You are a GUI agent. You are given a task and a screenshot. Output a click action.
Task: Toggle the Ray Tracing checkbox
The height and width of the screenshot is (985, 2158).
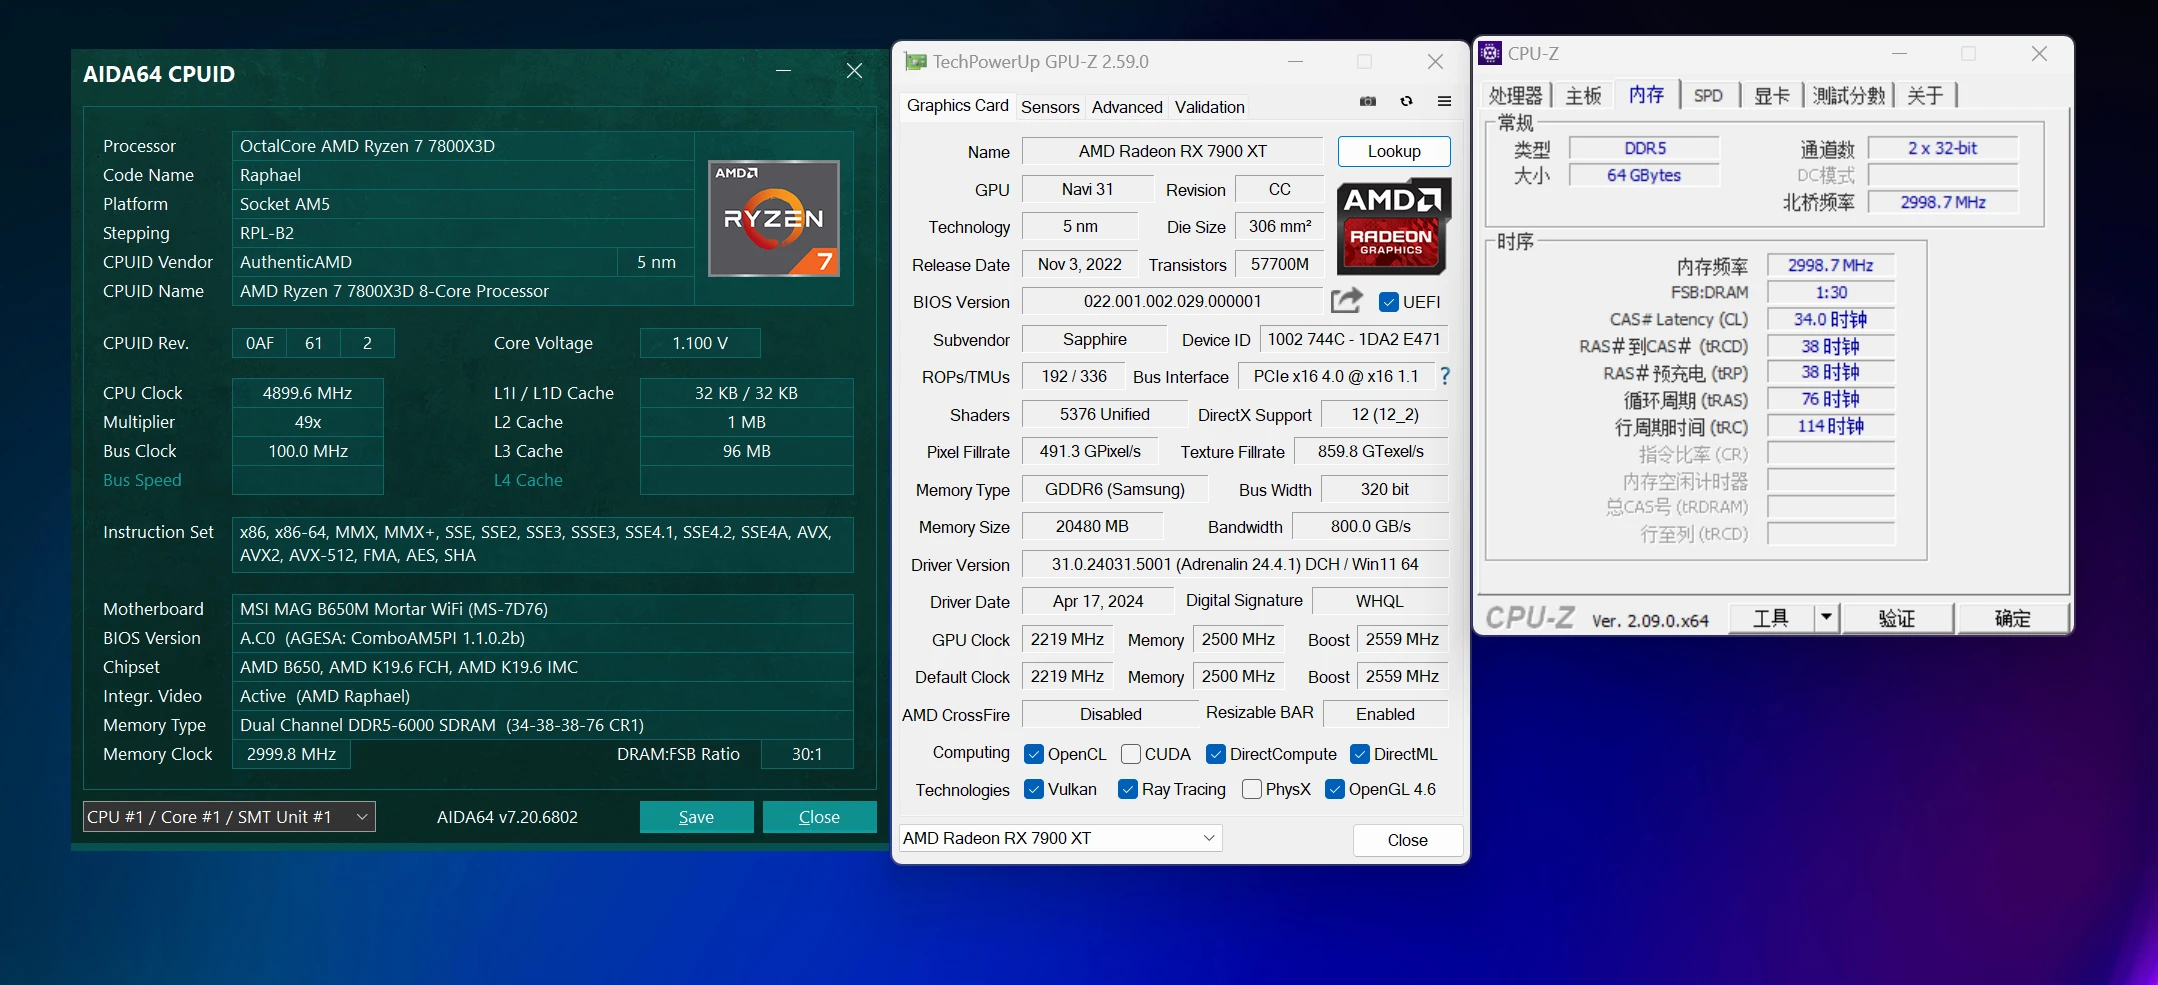[x=1128, y=789]
